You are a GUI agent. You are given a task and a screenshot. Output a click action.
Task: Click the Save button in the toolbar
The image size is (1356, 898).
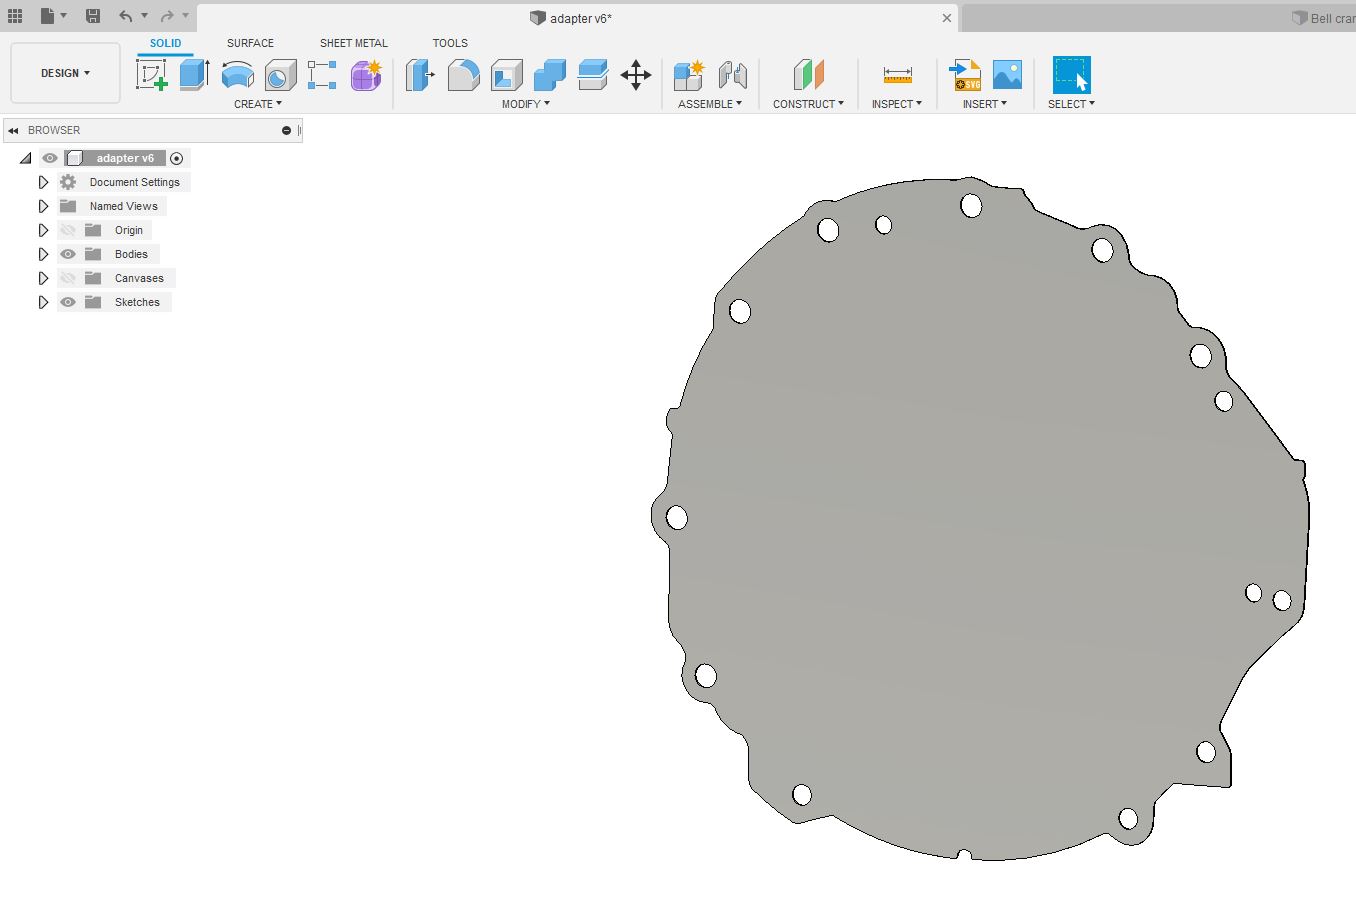[93, 16]
